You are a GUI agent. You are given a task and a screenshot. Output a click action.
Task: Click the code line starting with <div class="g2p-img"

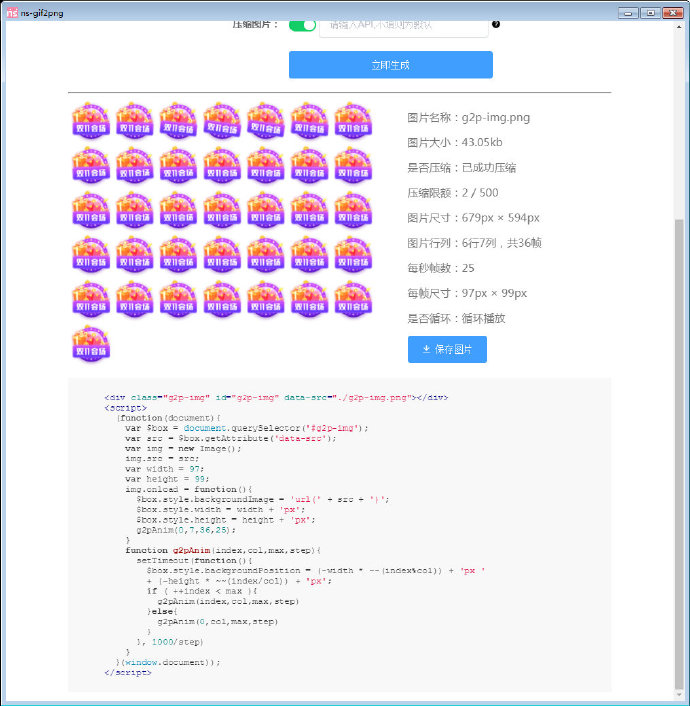(x=276, y=398)
